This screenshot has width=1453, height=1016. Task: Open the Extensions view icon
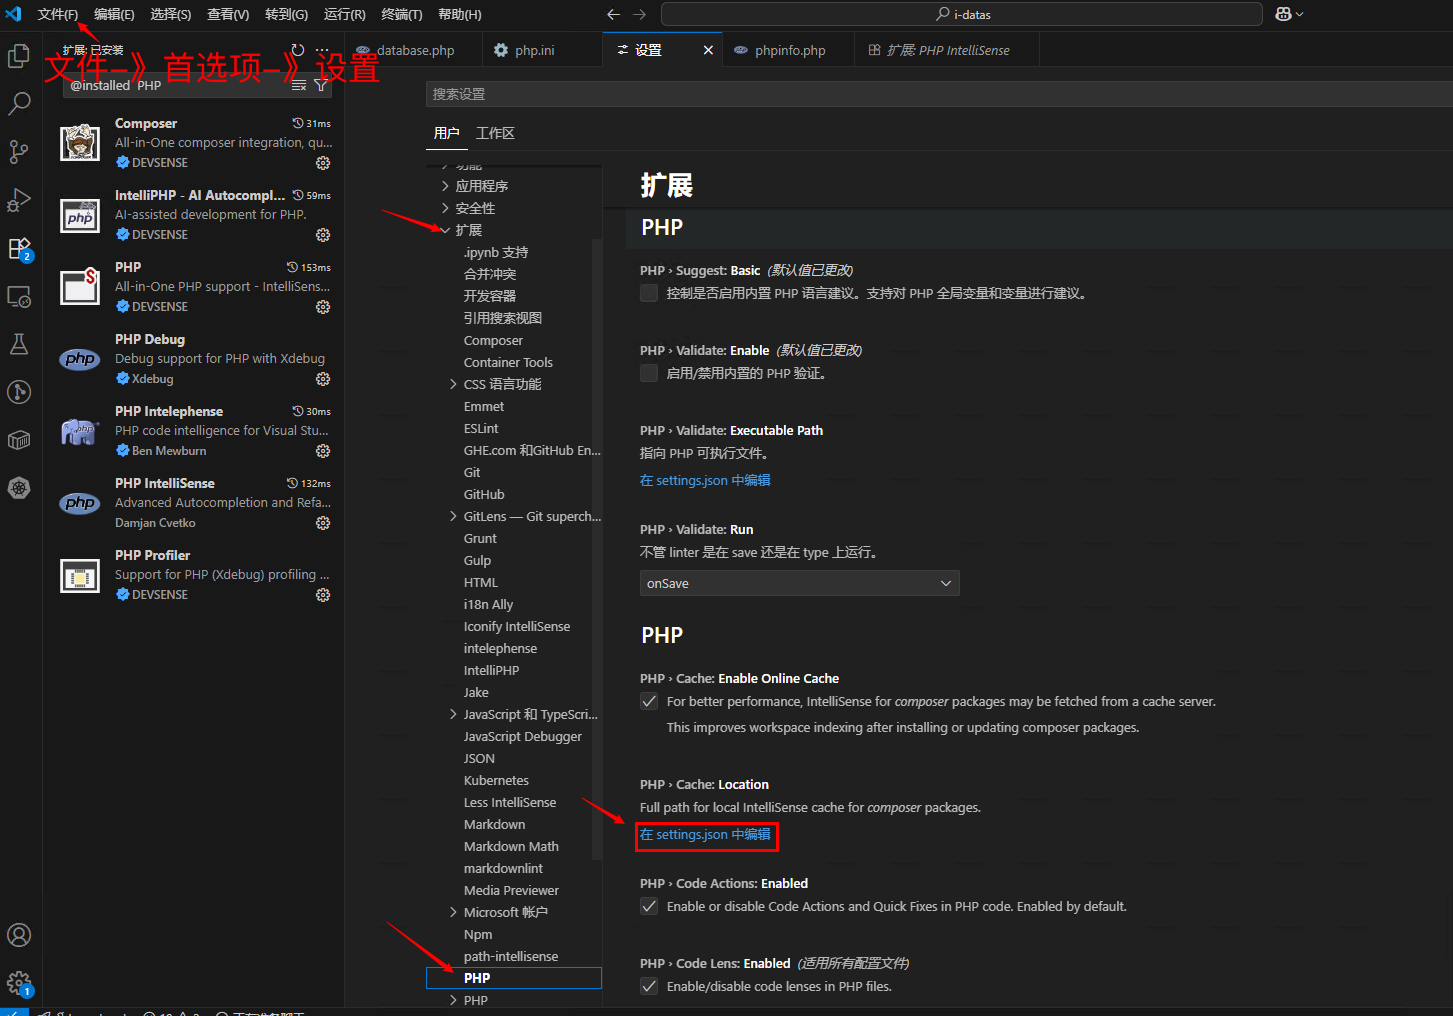tap(19, 248)
